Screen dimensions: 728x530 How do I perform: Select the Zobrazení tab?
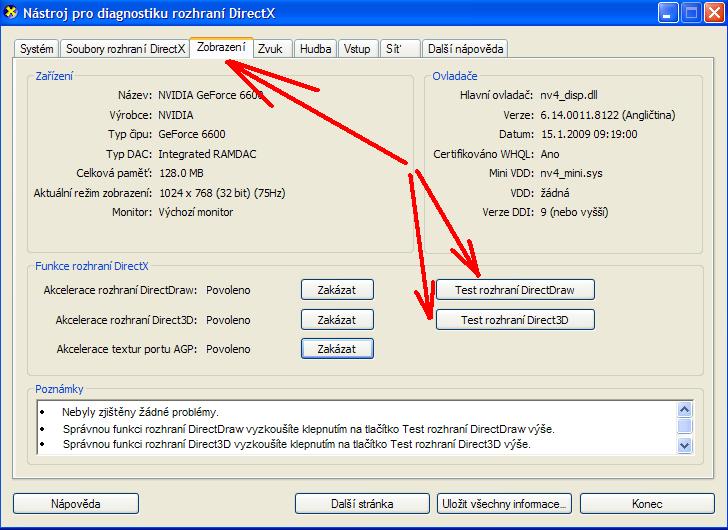220,47
